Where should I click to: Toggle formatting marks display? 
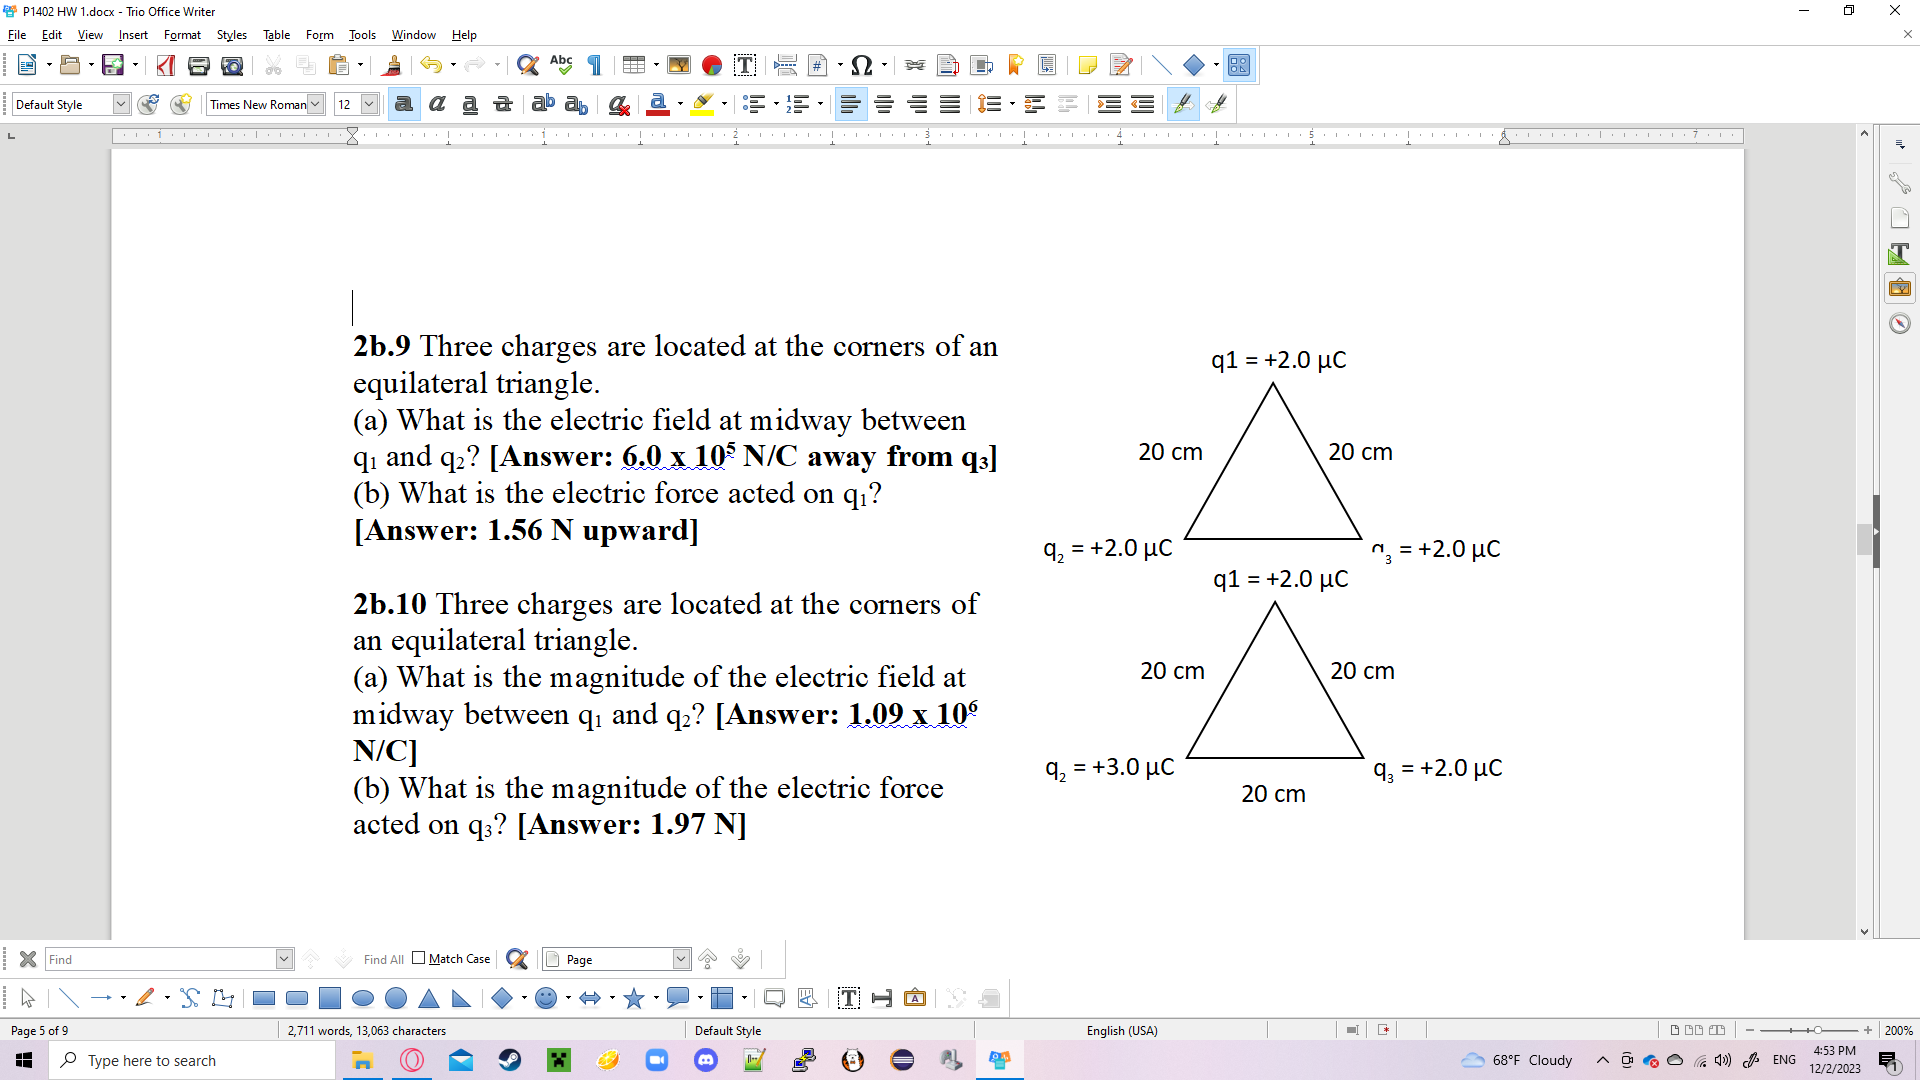(594, 65)
